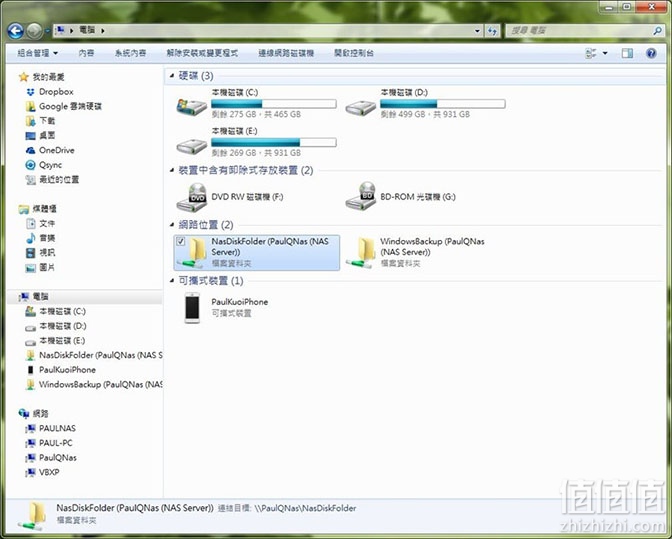Open the Help question mark icon
672x539 pixels.
point(651,53)
